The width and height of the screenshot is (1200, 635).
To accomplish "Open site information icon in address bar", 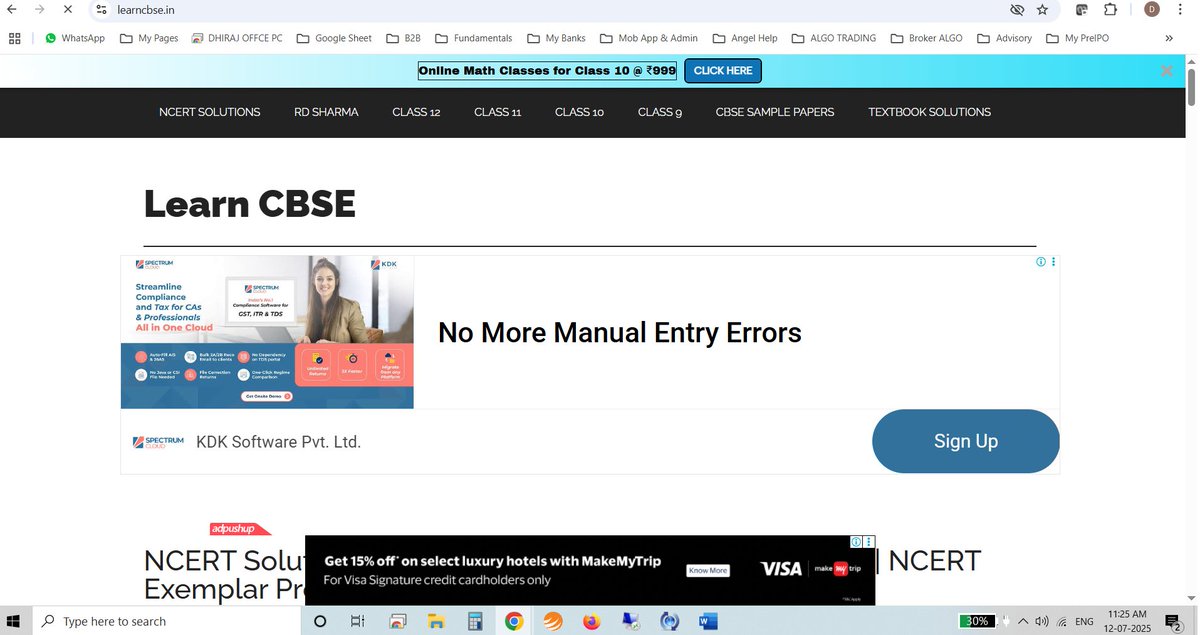I will tap(101, 9).
